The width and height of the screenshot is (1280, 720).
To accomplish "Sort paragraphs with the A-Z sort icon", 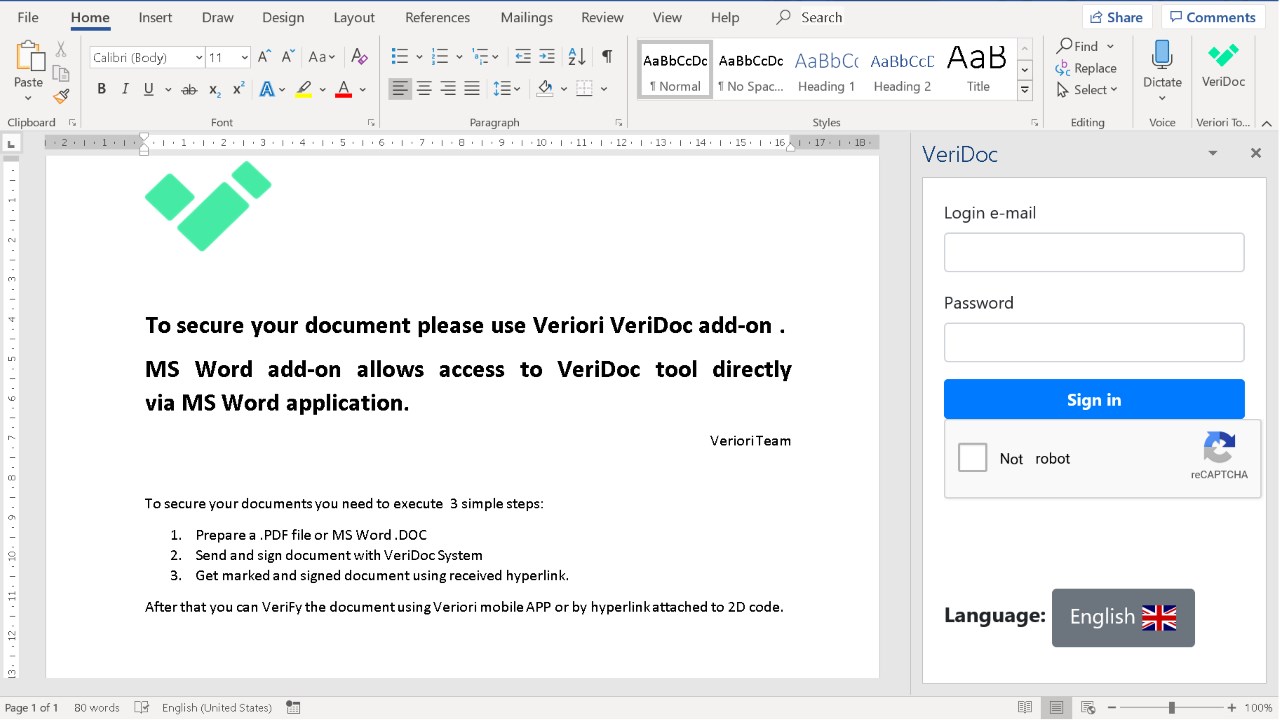I will (x=577, y=57).
